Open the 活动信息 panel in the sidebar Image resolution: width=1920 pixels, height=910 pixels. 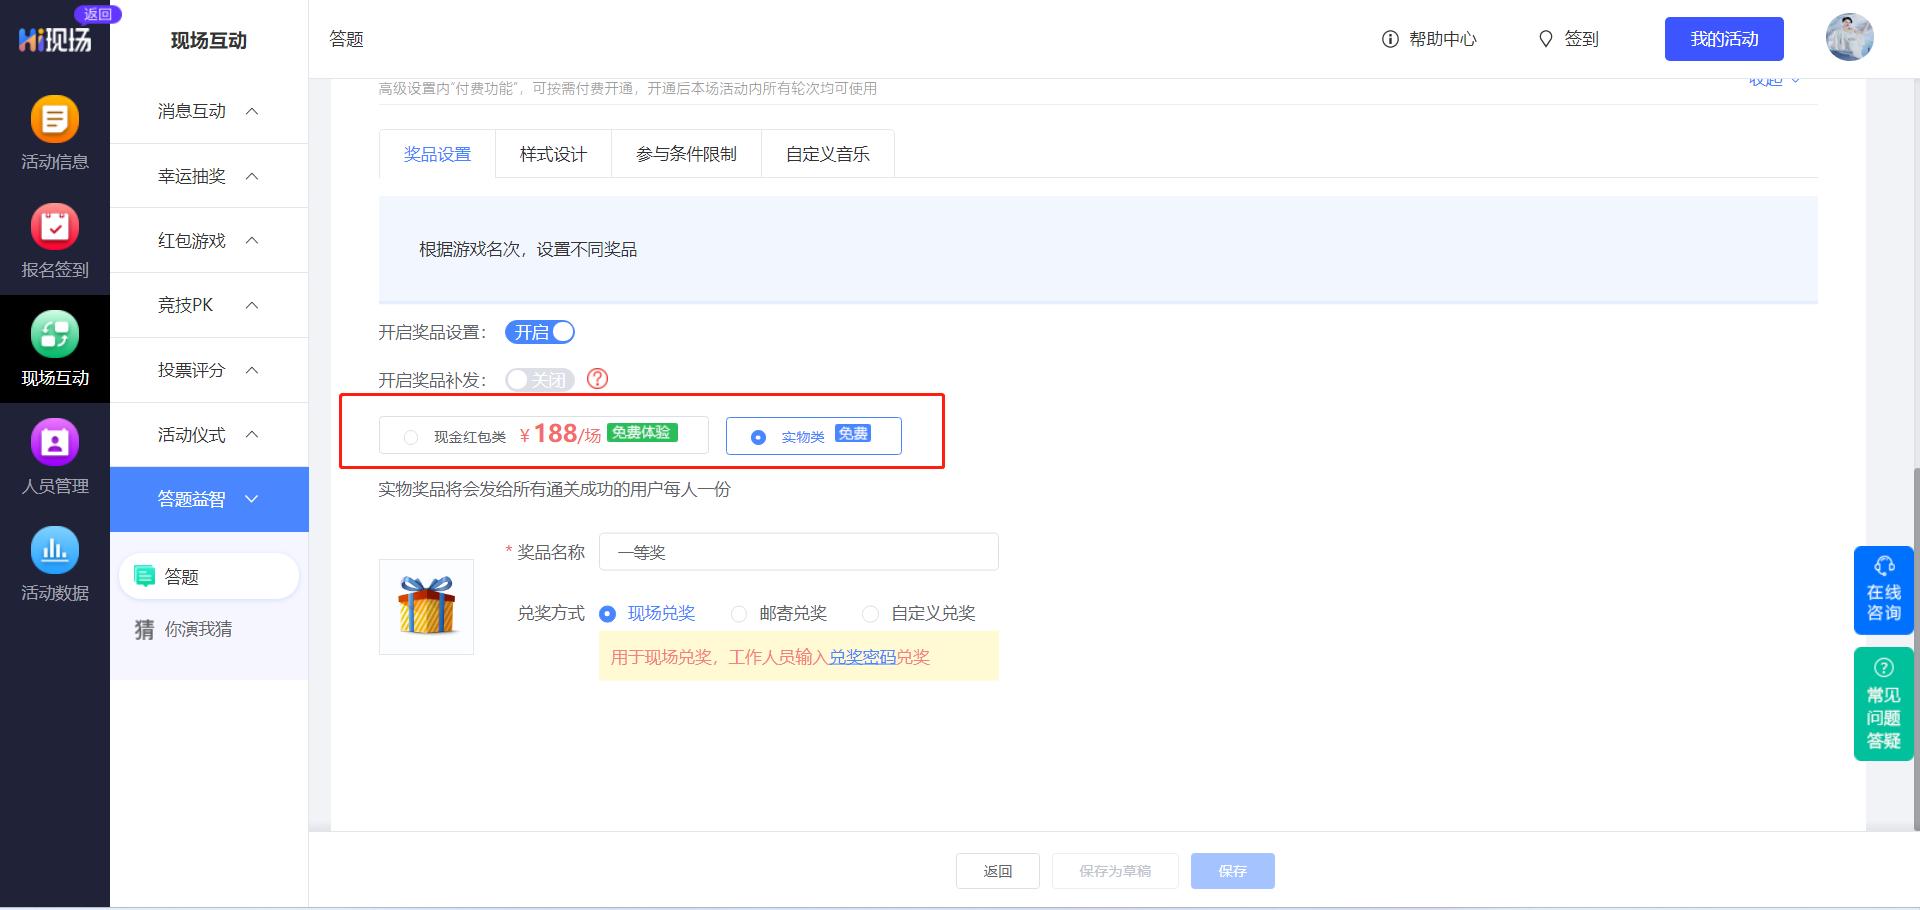(x=55, y=135)
